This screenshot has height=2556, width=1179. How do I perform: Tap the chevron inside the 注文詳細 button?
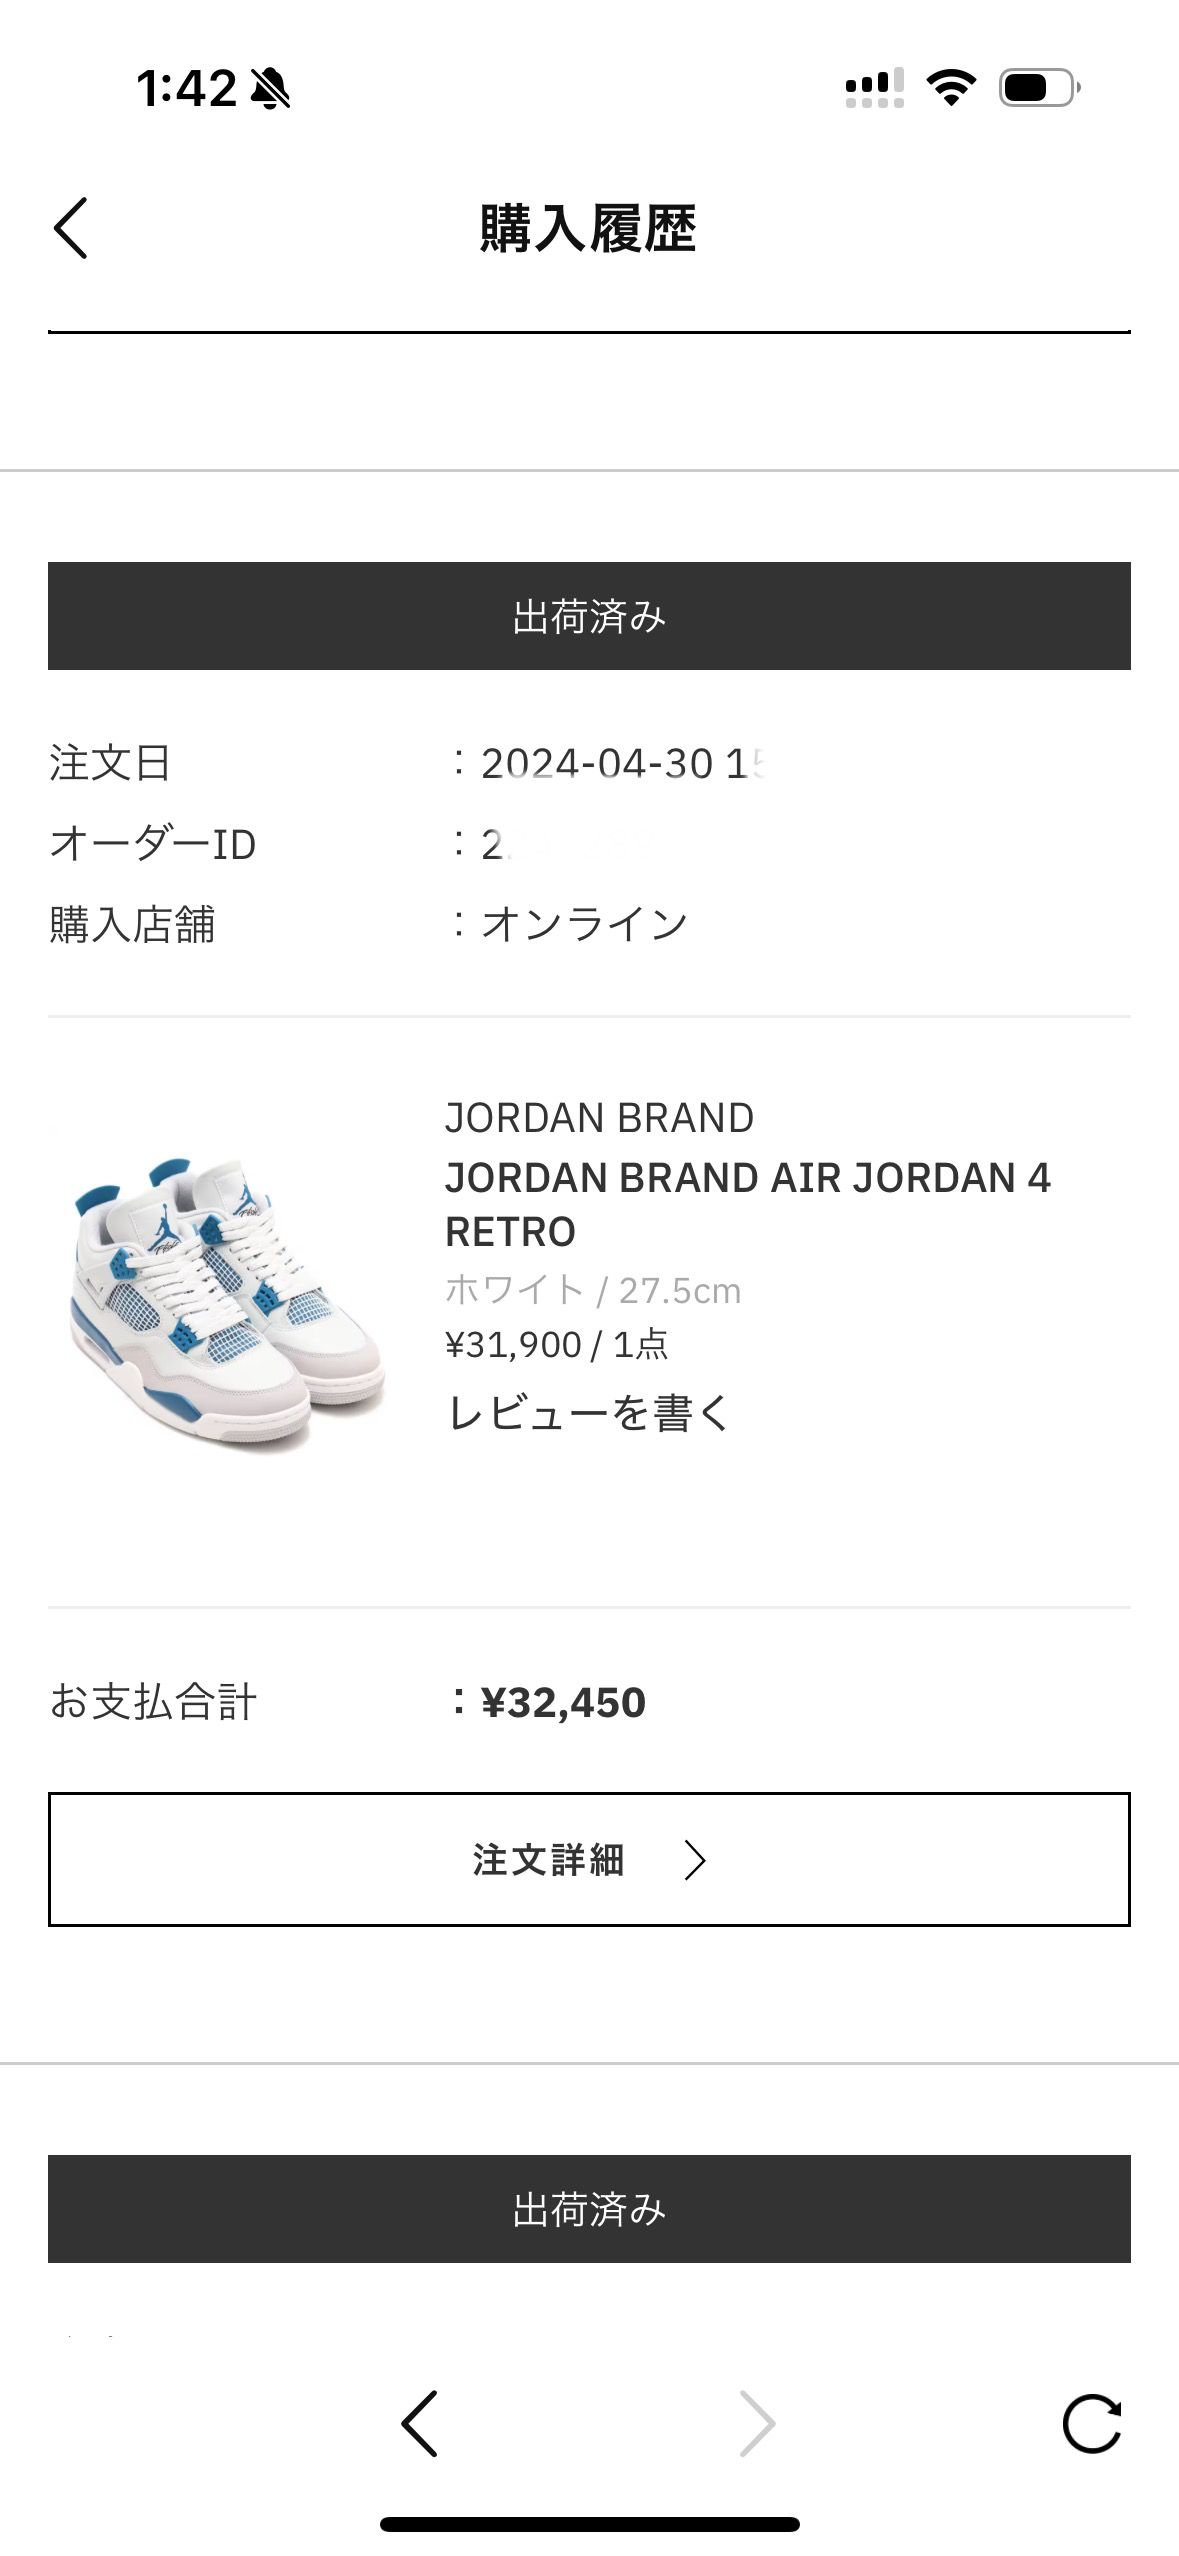pos(695,1860)
